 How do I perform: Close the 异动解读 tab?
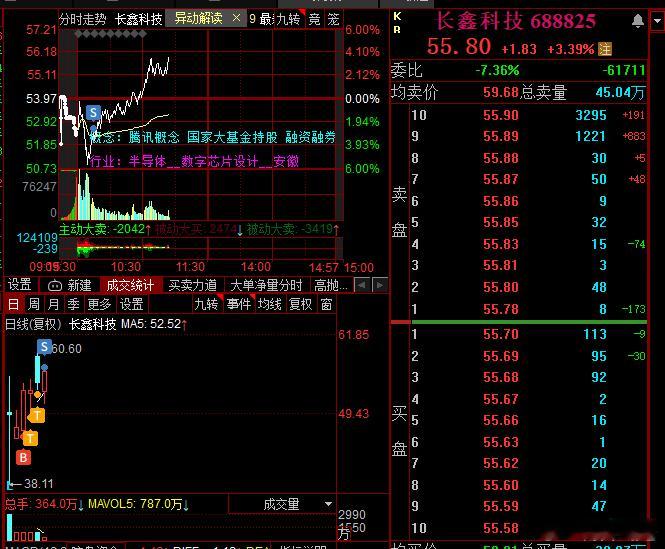click(237, 18)
